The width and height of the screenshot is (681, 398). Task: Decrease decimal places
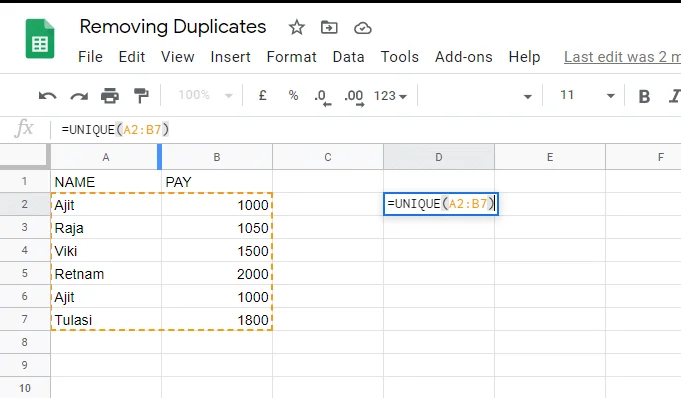click(322, 97)
